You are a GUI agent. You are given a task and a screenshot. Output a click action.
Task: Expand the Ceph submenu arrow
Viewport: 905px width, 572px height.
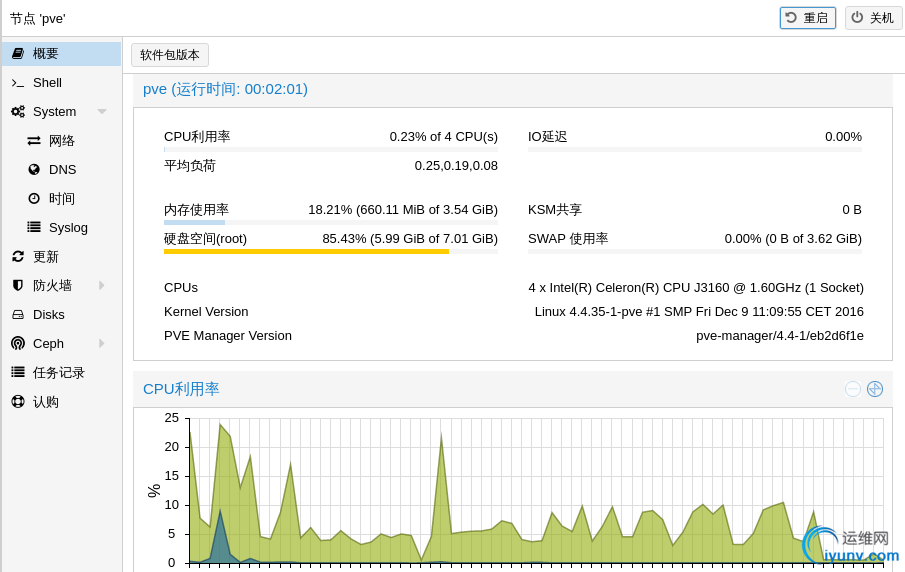[x=102, y=344]
